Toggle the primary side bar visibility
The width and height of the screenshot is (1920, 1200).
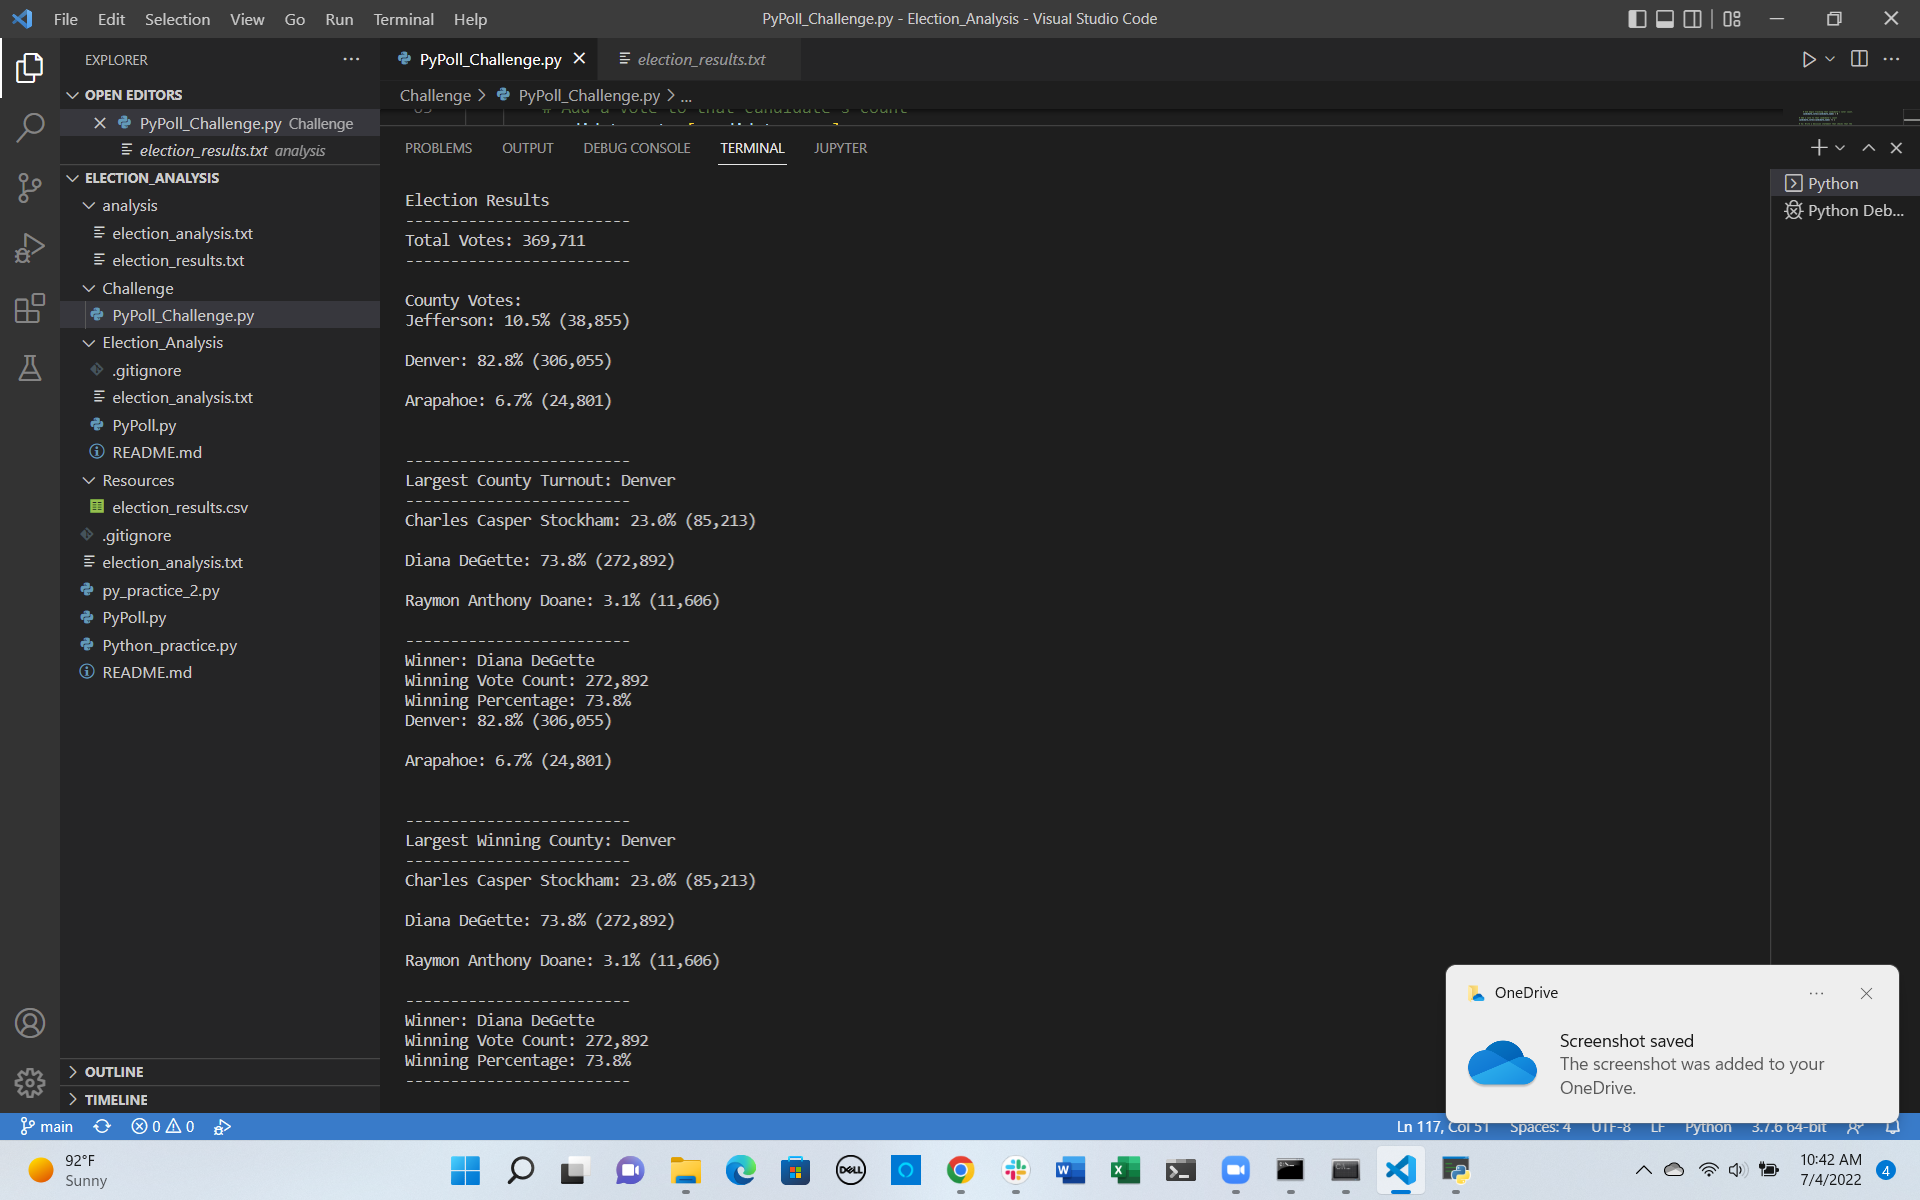[x=1636, y=18]
